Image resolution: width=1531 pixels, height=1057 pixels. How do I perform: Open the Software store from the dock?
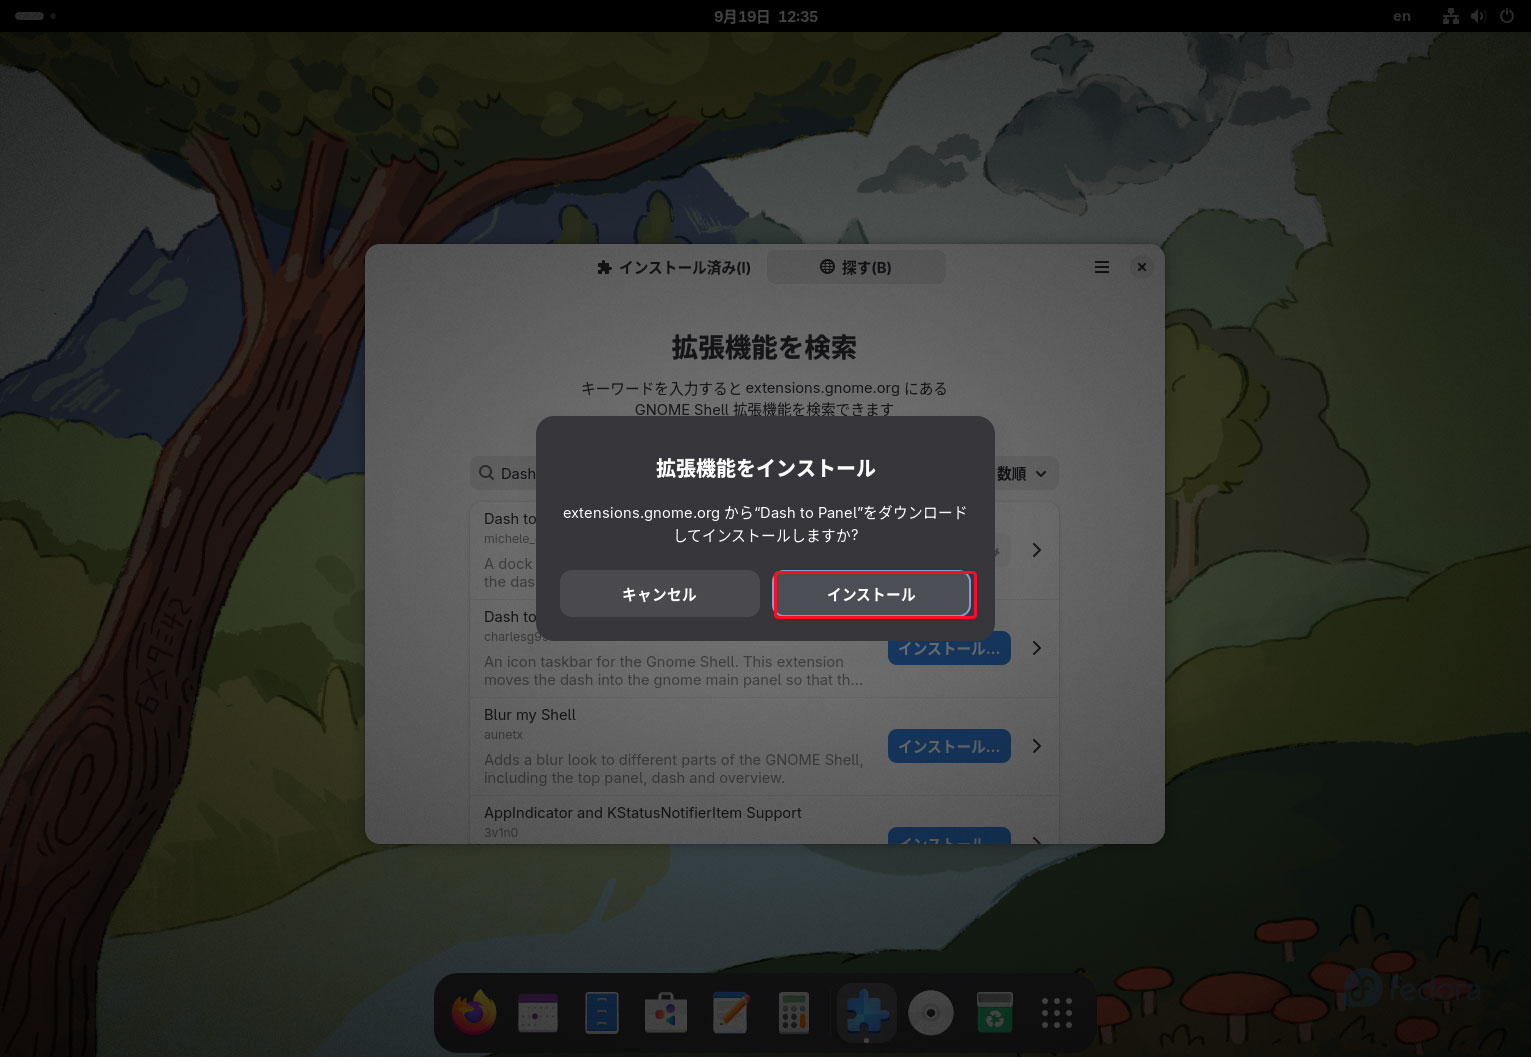pyautogui.click(x=666, y=1013)
